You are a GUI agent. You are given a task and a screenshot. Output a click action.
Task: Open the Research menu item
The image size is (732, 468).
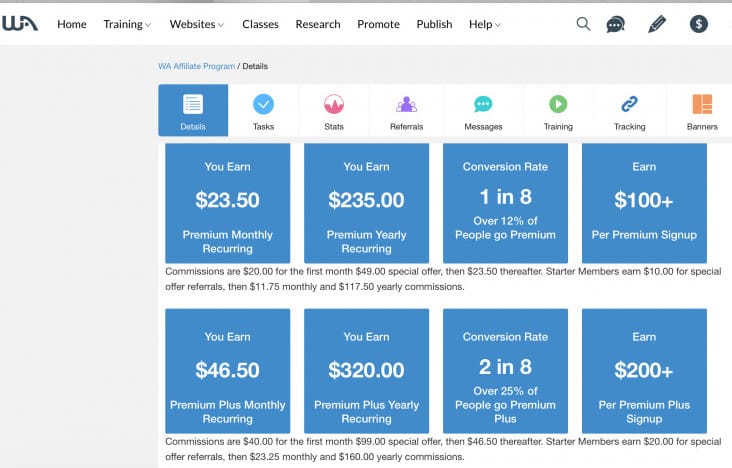coord(318,24)
